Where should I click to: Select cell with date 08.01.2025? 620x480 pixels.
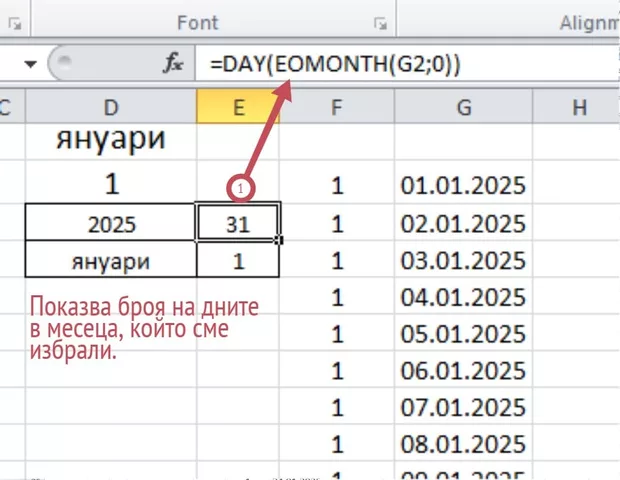pos(463,443)
